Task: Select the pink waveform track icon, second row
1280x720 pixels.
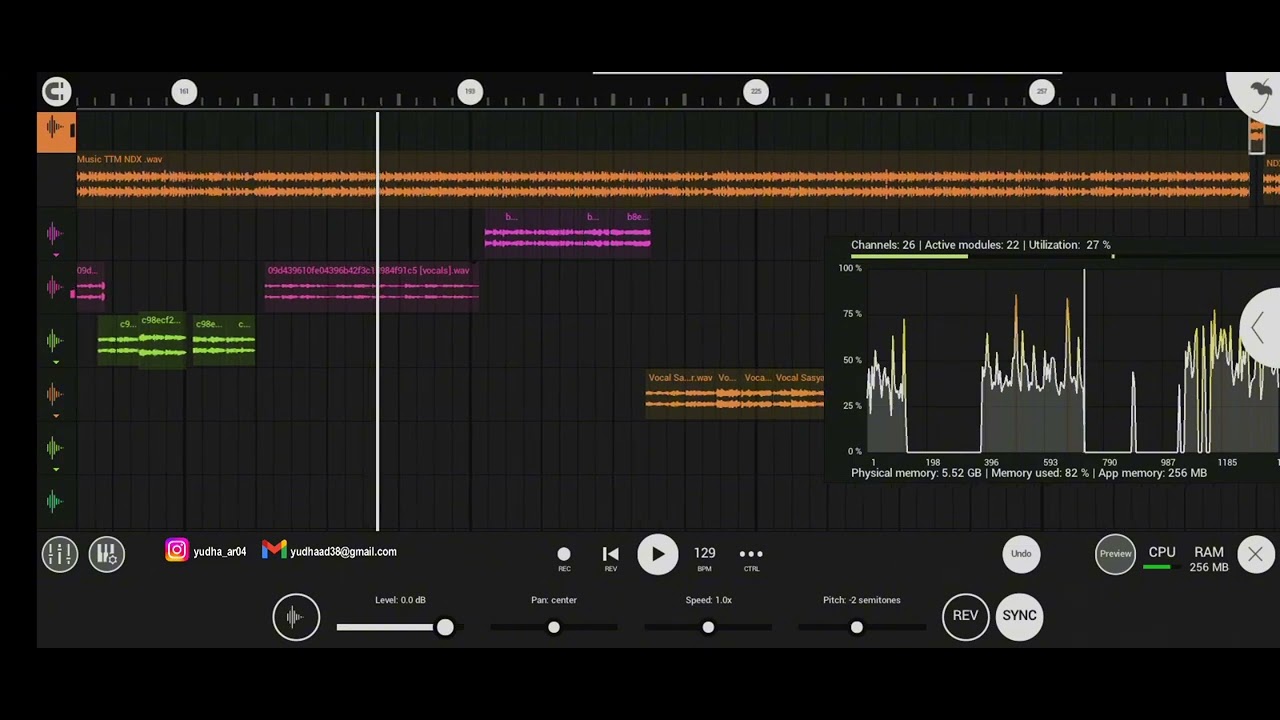Action: click(55, 234)
